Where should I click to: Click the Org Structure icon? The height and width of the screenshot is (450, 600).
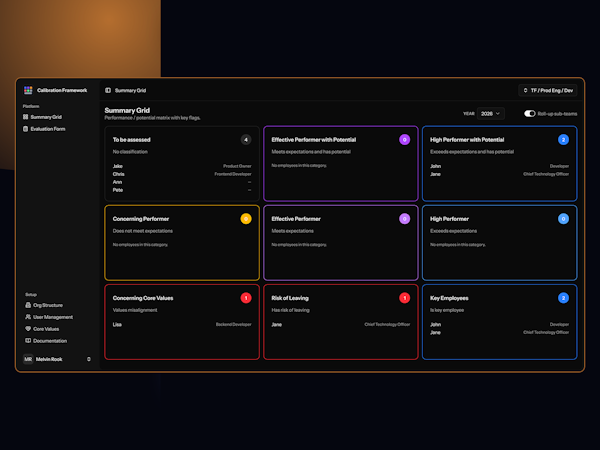28,305
